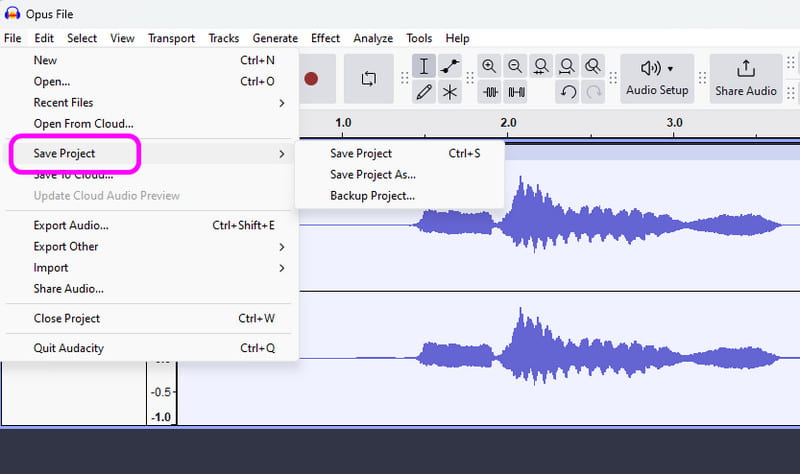Viewport: 800px width, 474px height.
Task: Click the -1.0 vertical scale label
Action: pos(161,417)
